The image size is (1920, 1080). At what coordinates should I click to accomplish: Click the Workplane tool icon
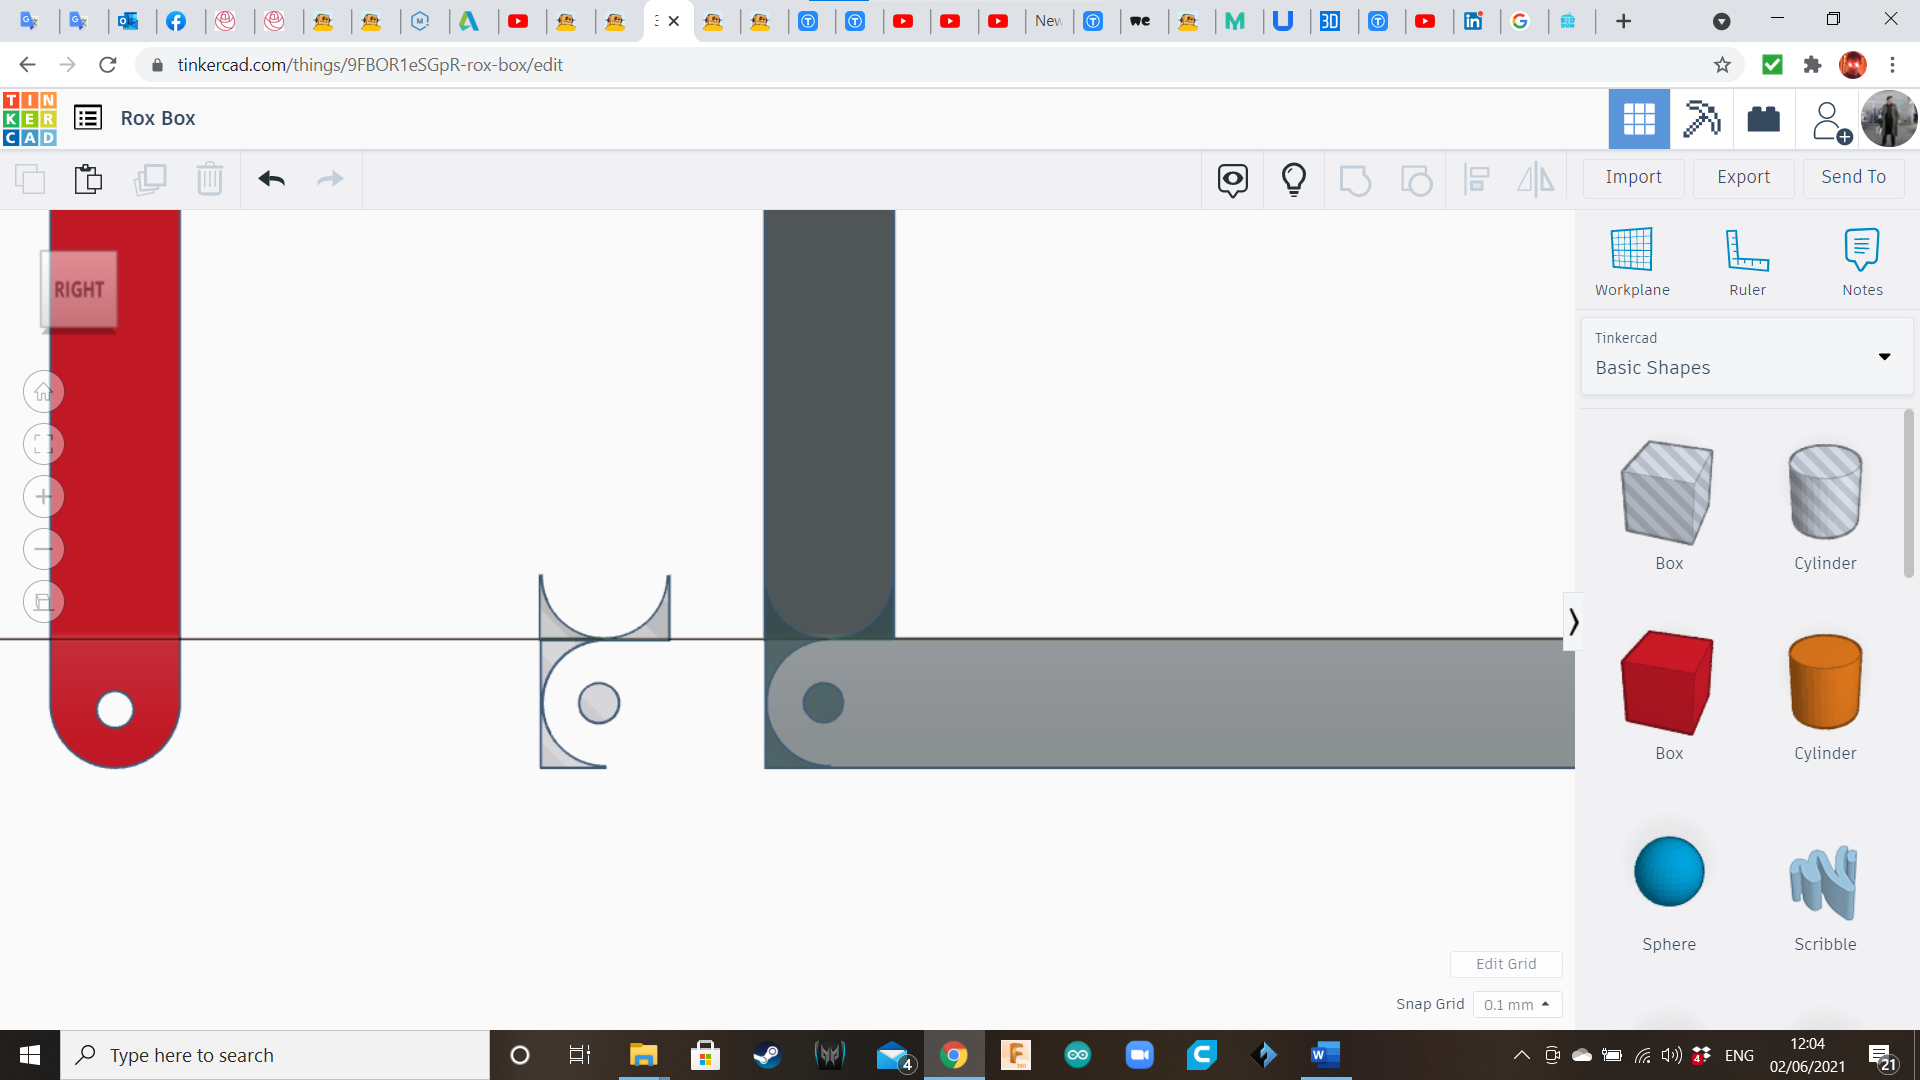1631,250
